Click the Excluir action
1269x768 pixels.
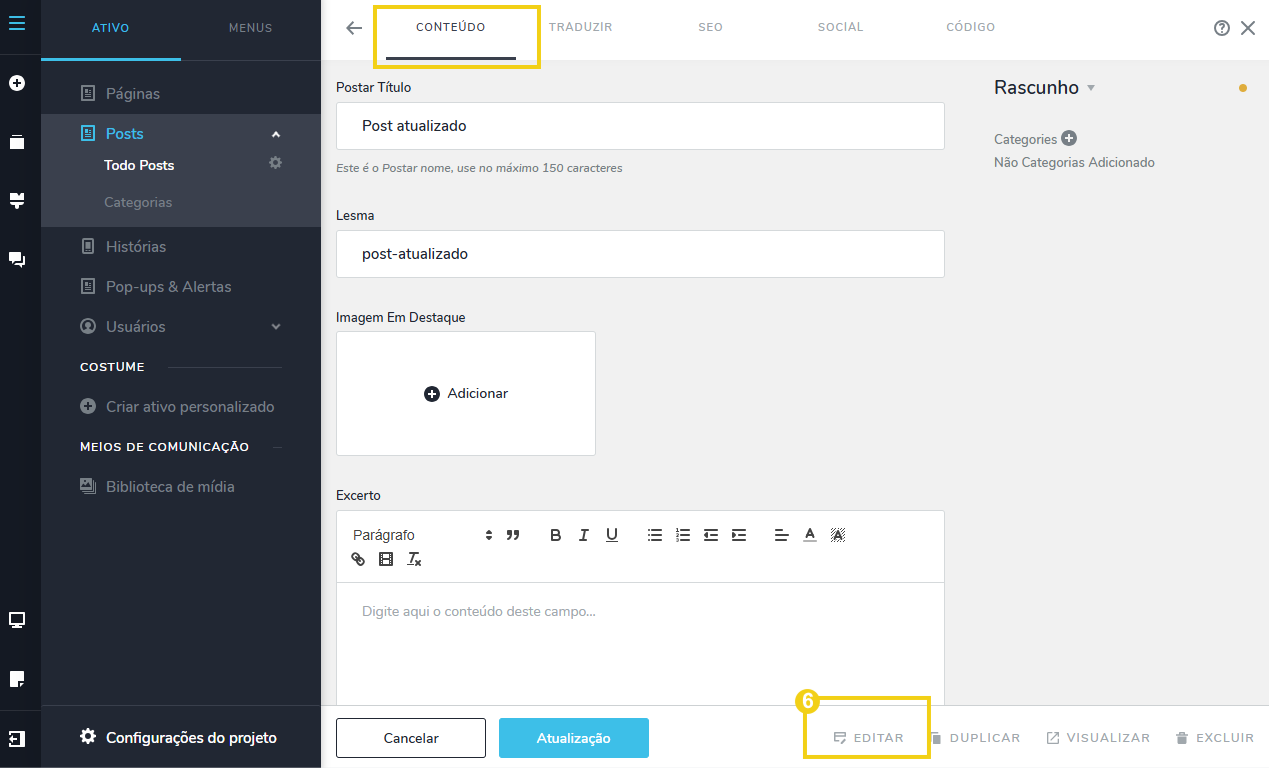(1214, 738)
